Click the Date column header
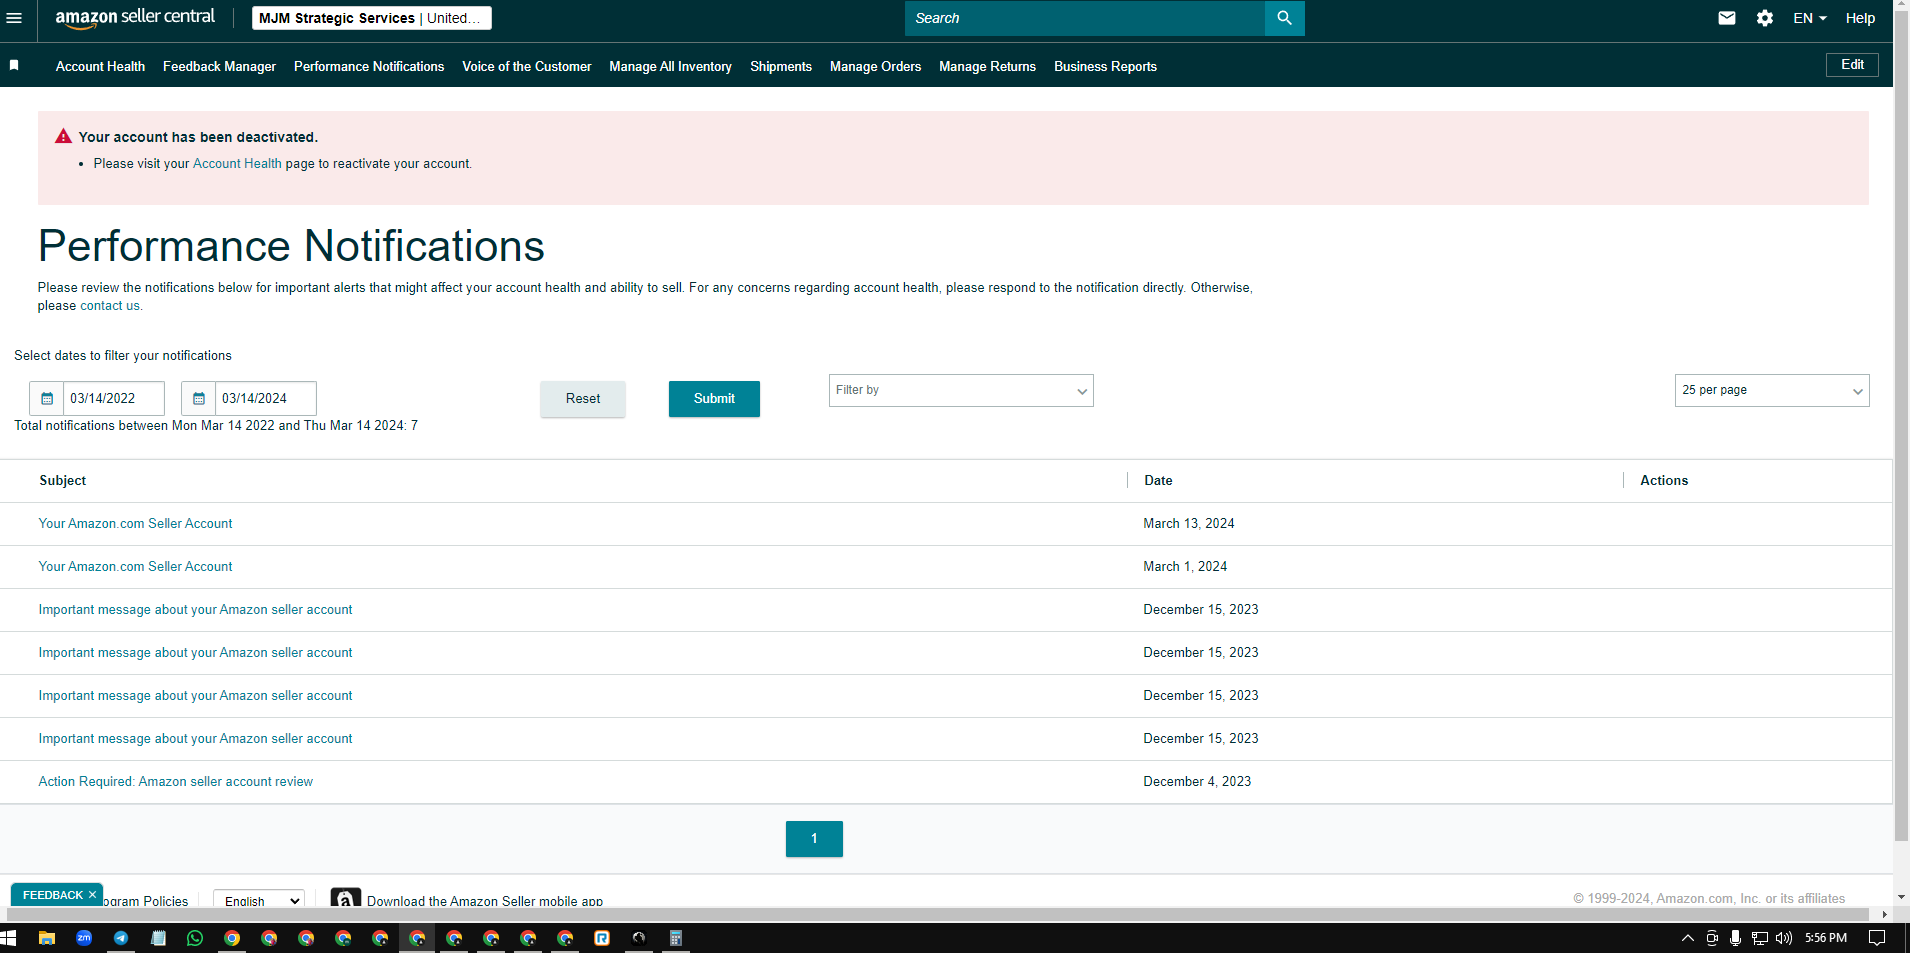The height and width of the screenshot is (953, 1910). tap(1158, 481)
